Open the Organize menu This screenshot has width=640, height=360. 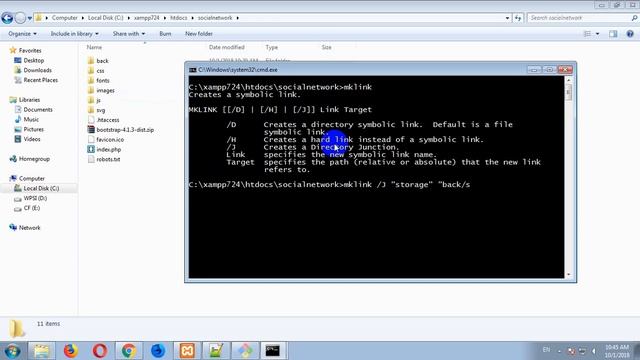pyautogui.click(x=22, y=33)
